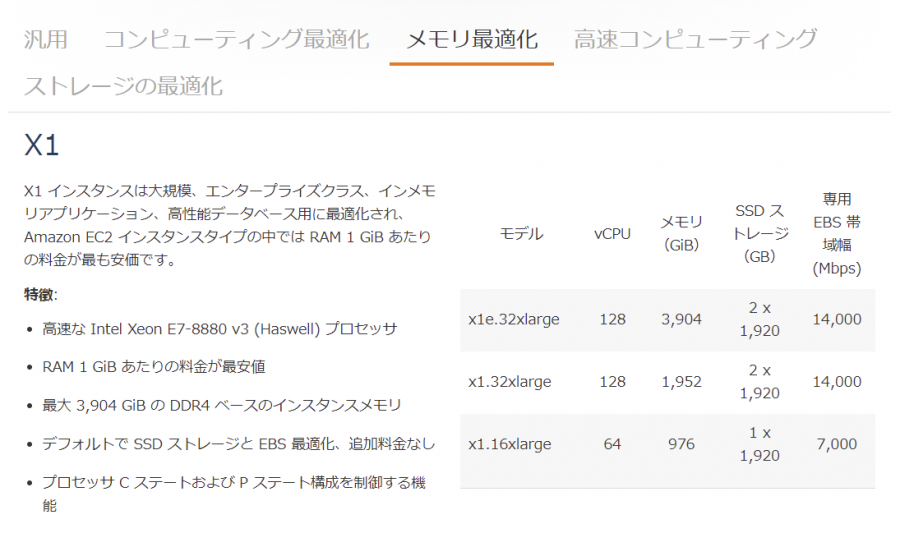Select the x1.32xlarge model row
The image size is (900, 533).
(x=668, y=382)
